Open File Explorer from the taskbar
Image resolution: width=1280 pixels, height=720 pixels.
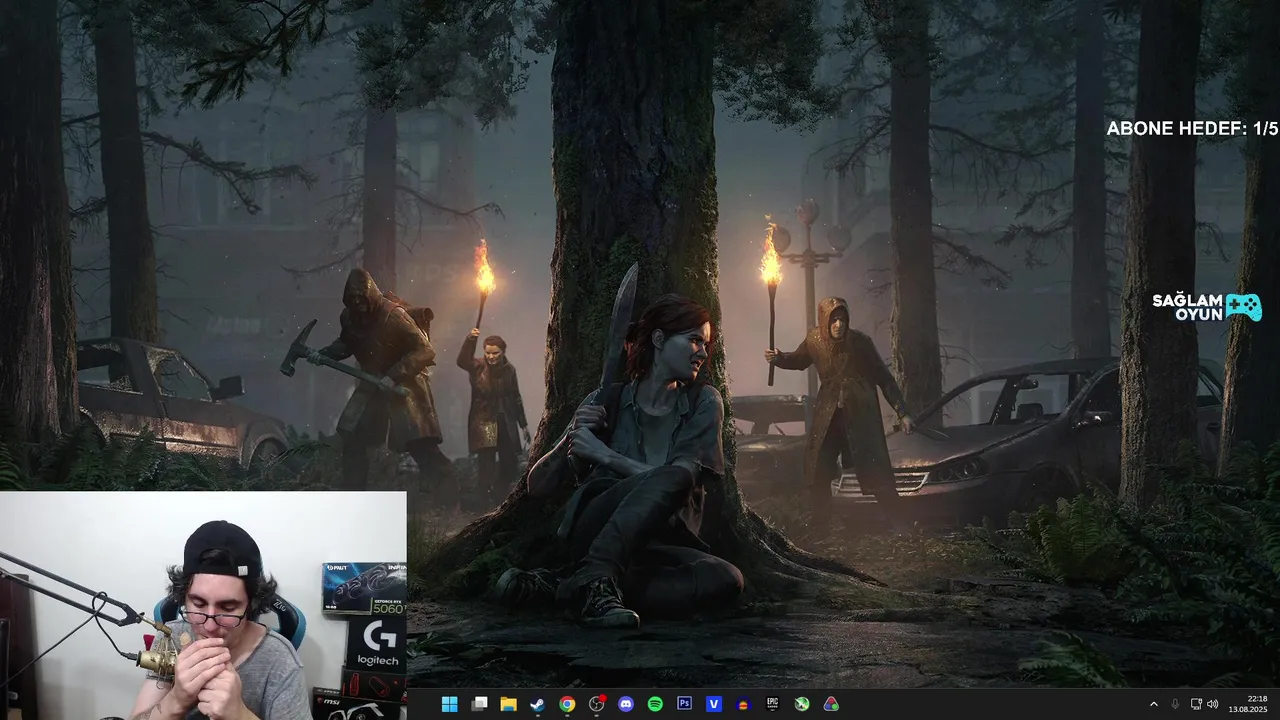pyautogui.click(x=508, y=704)
